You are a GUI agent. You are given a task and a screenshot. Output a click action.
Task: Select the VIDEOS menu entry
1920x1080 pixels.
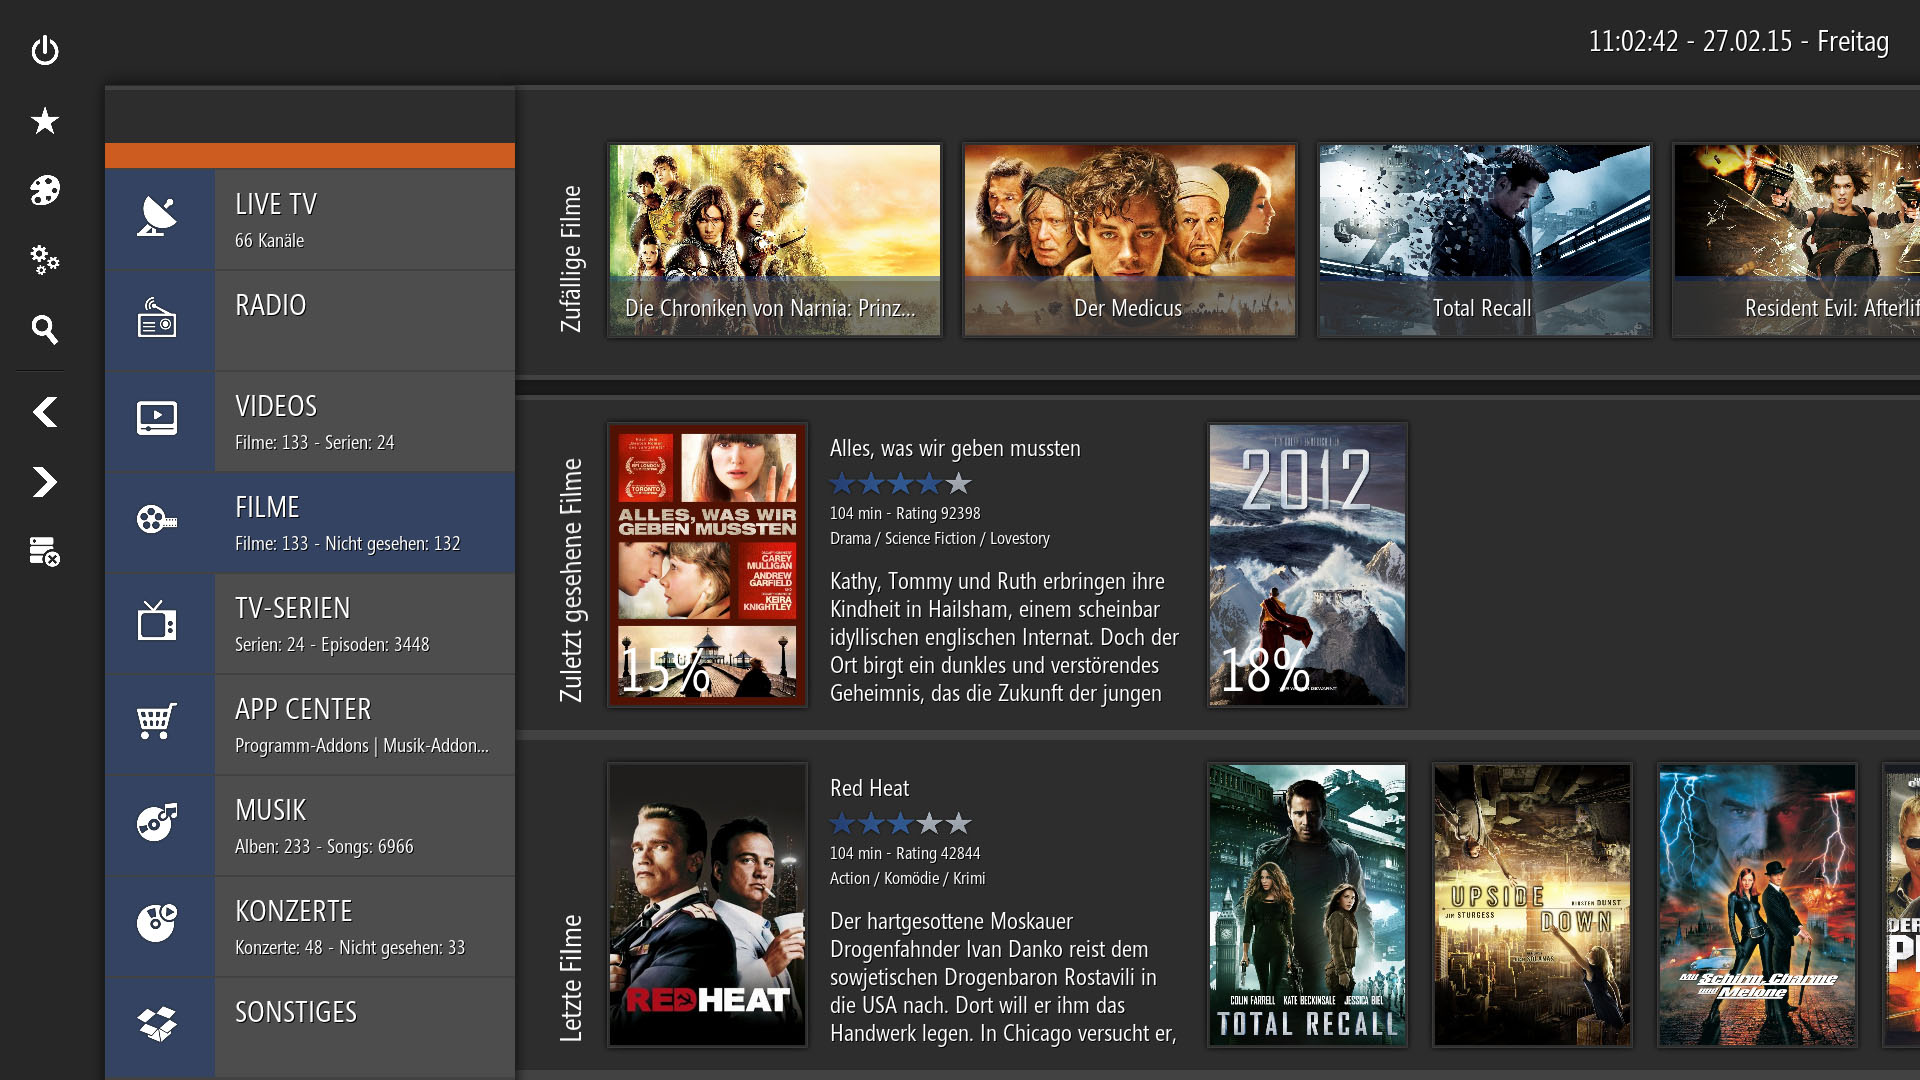(x=310, y=421)
